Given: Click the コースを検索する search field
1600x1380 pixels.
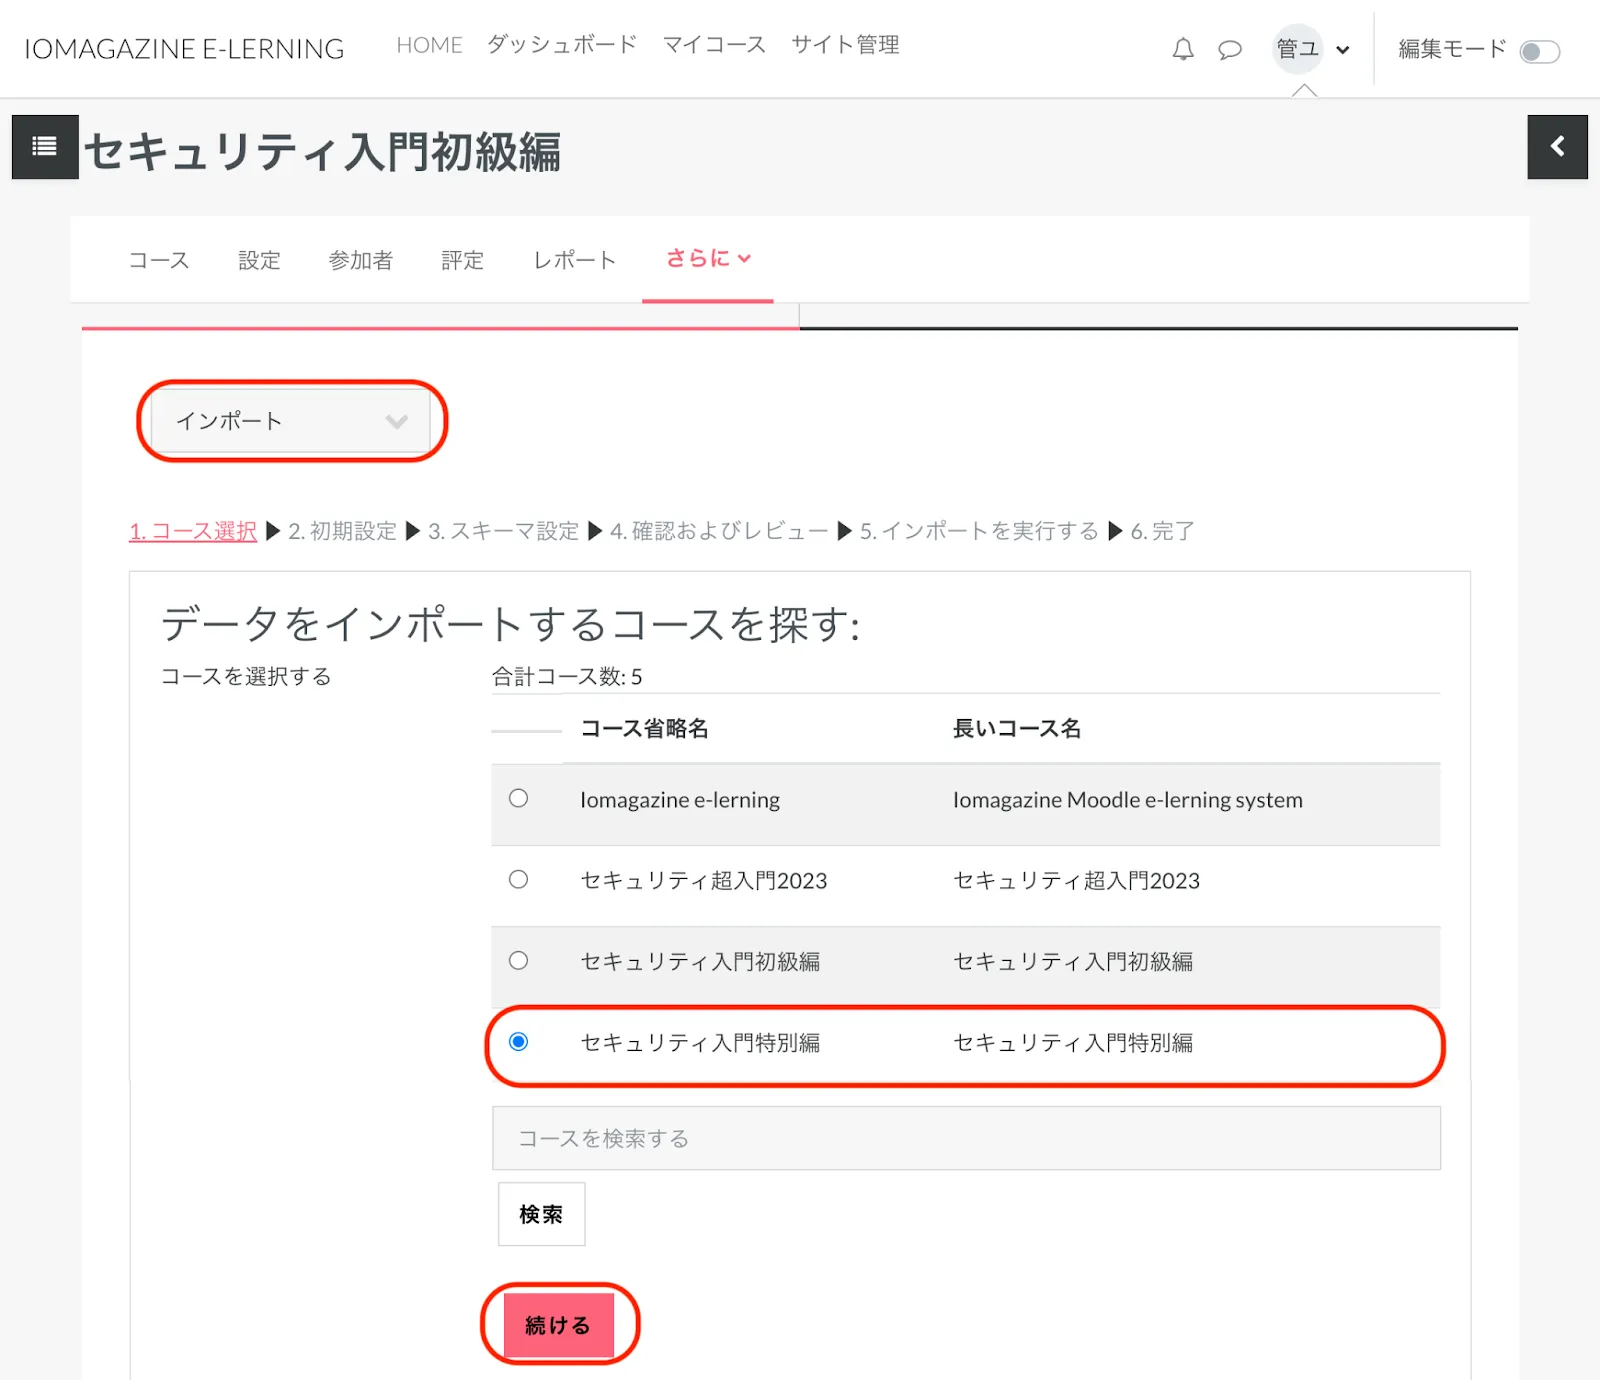Looking at the screenshot, I should coord(965,1138).
